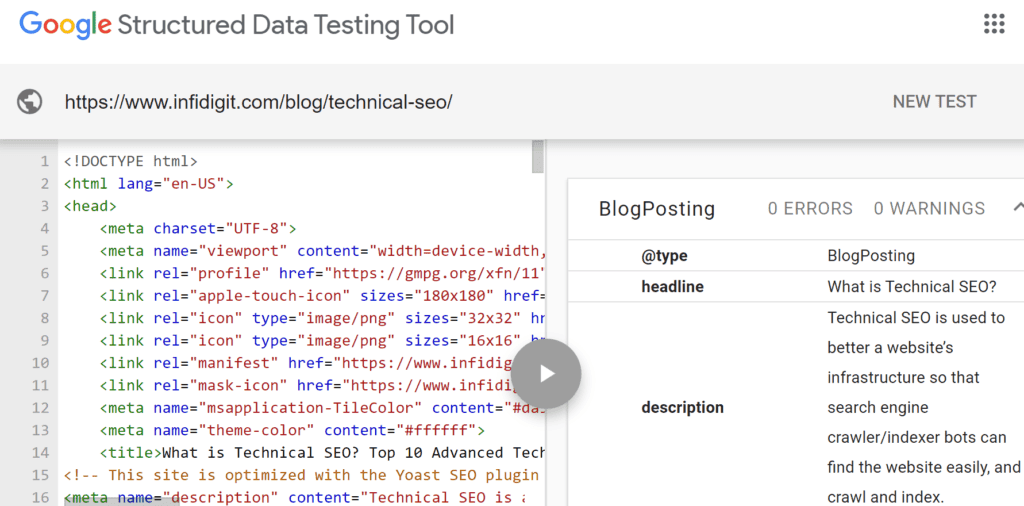Click the <!DOCTYPE html> code line

tap(131, 161)
